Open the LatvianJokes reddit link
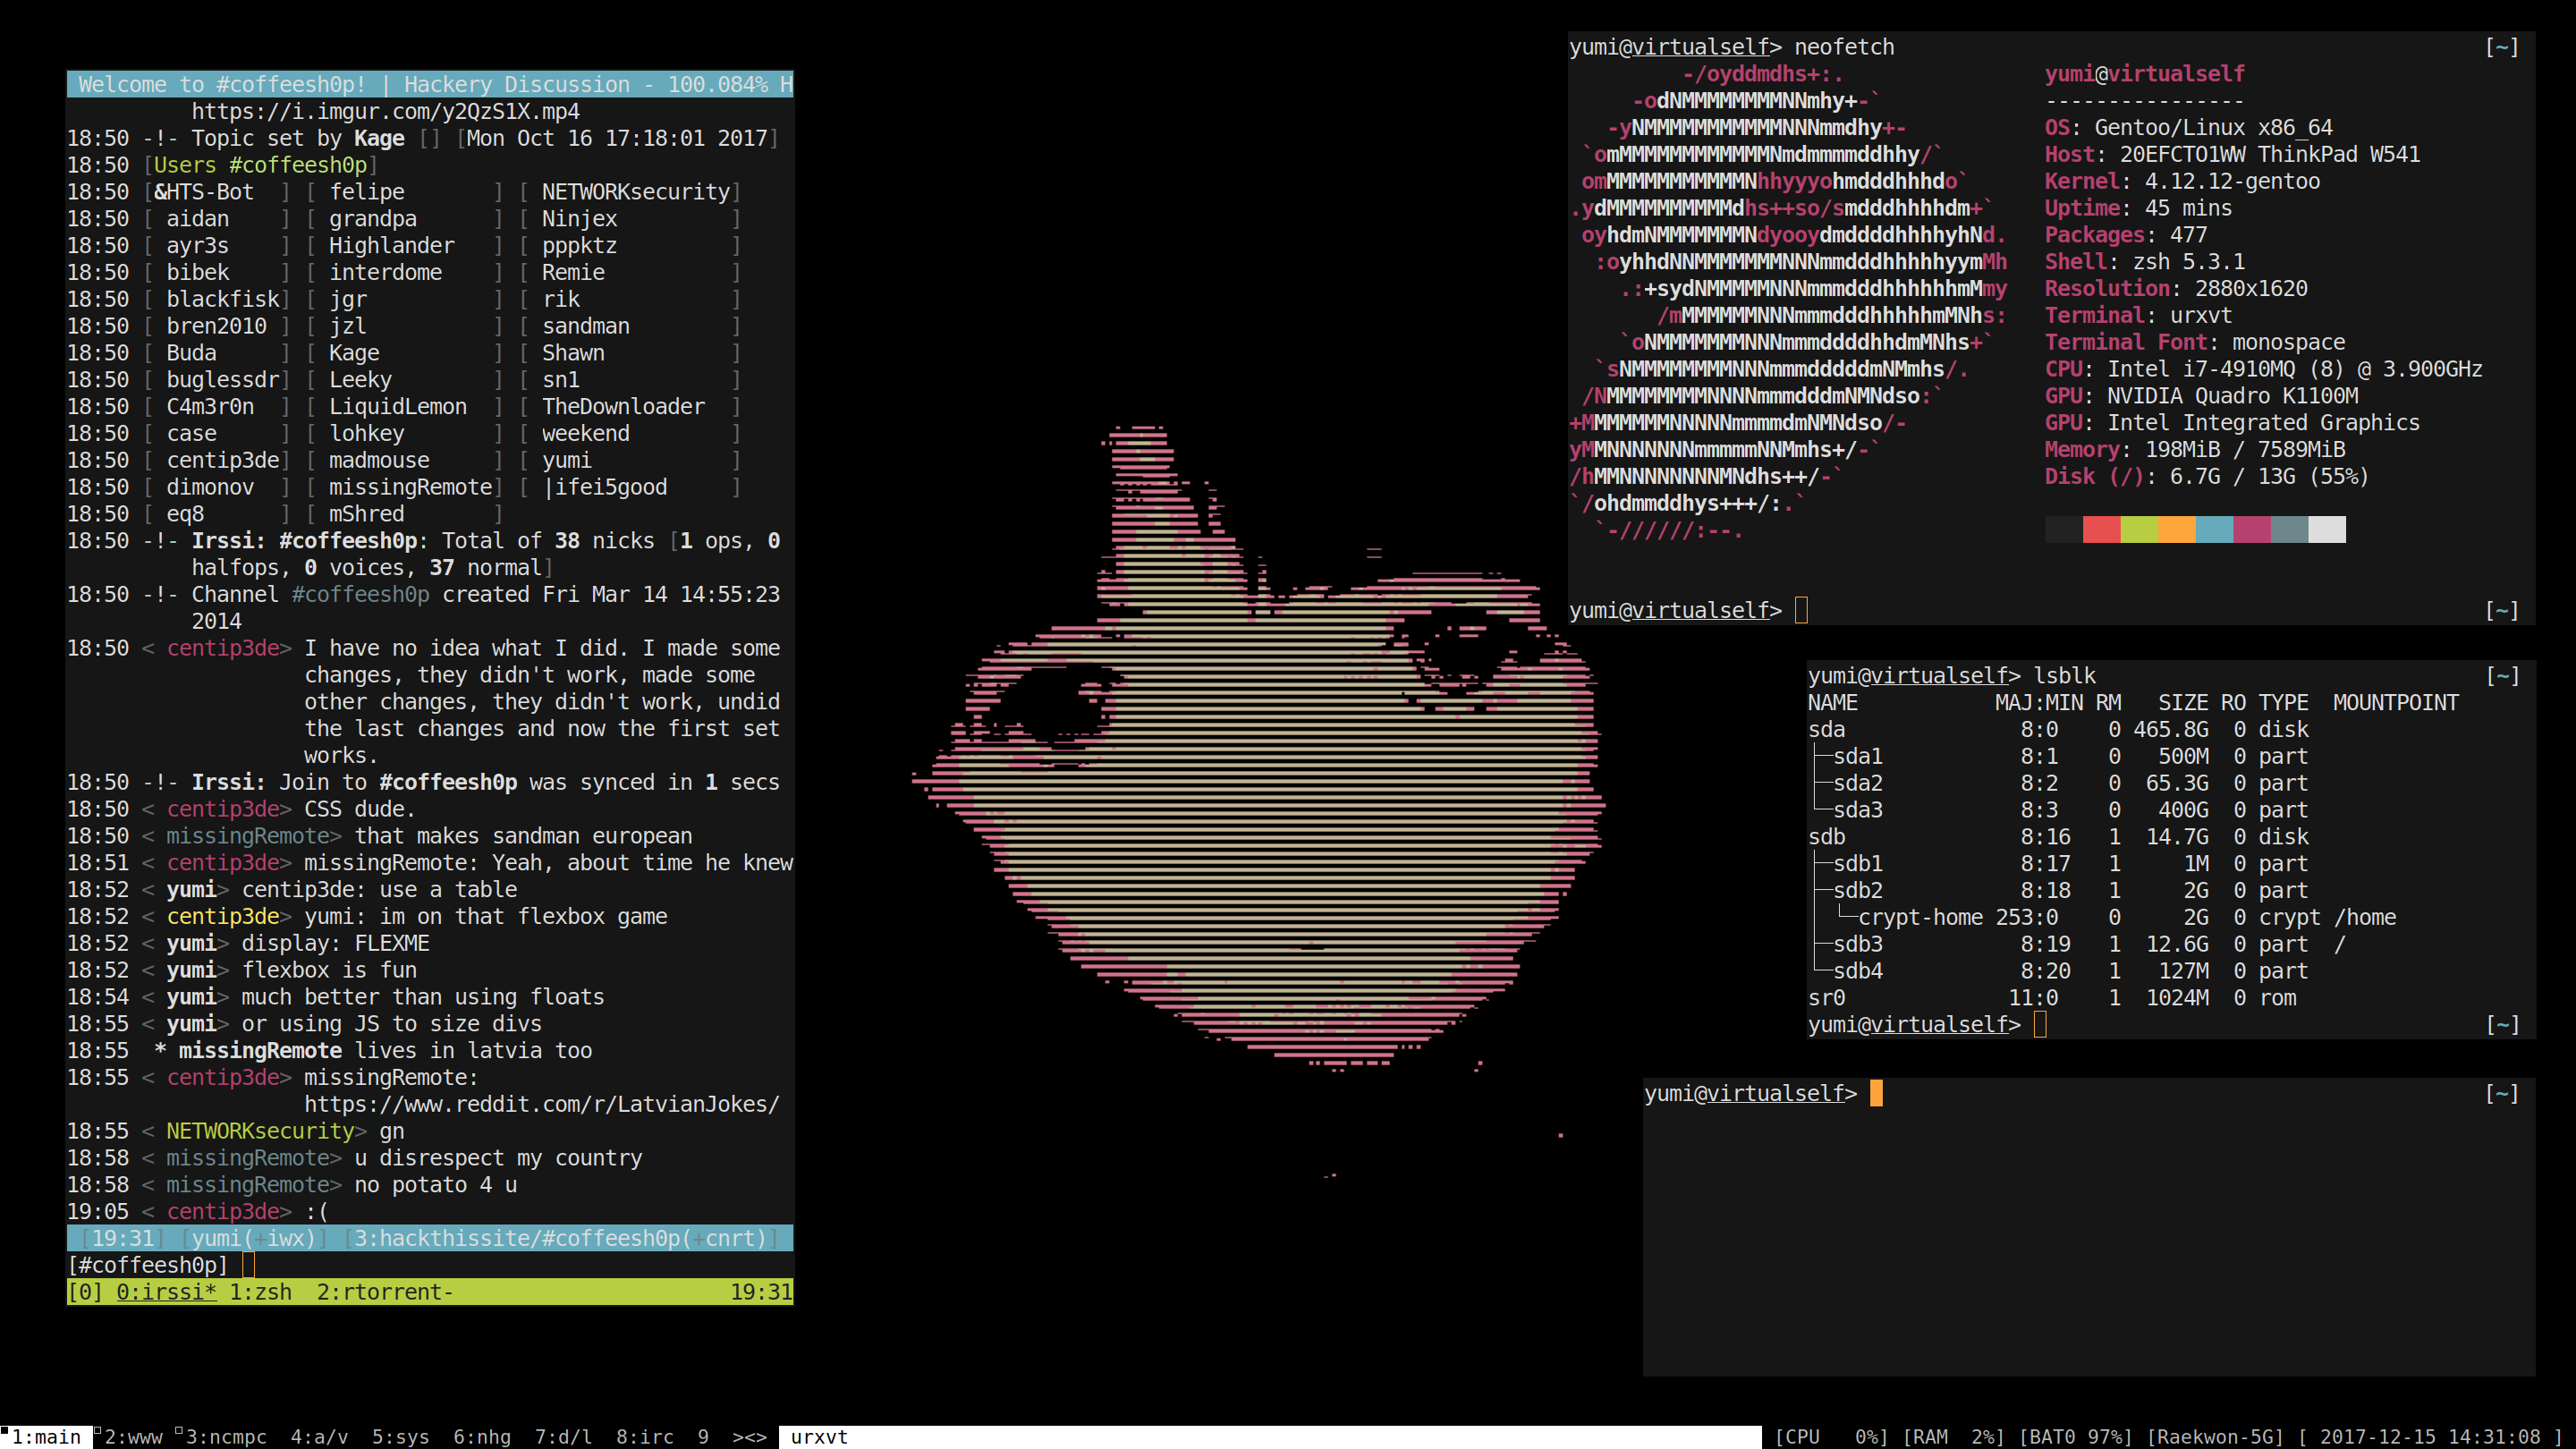Viewport: 2576px width, 1449px height. pyautogui.click(x=541, y=1104)
